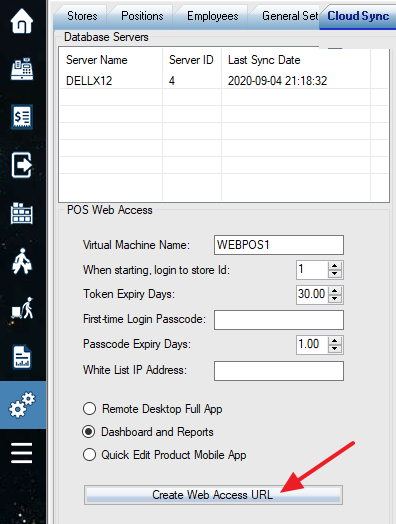Open the delivery hand truck icon
Screen dimensions: 396x524
[22, 308]
